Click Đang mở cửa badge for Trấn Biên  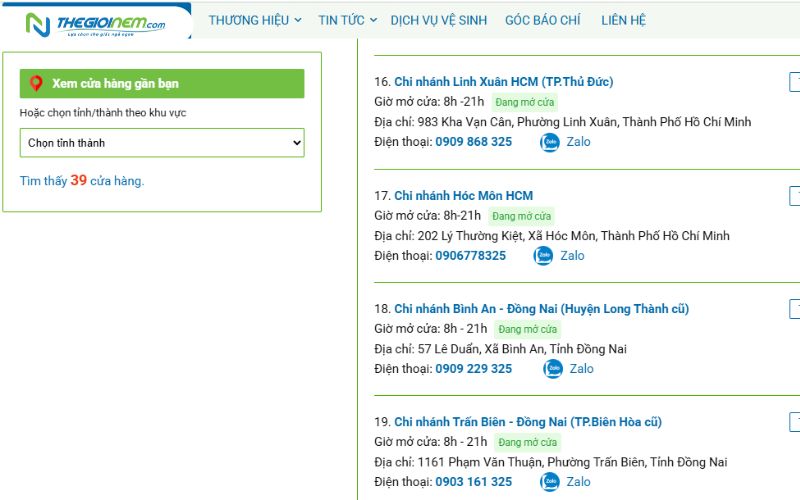coord(528,442)
